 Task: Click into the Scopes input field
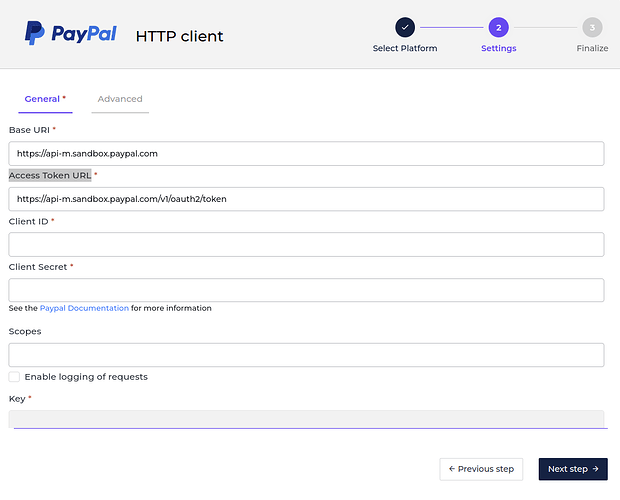[x=306, y=355]
